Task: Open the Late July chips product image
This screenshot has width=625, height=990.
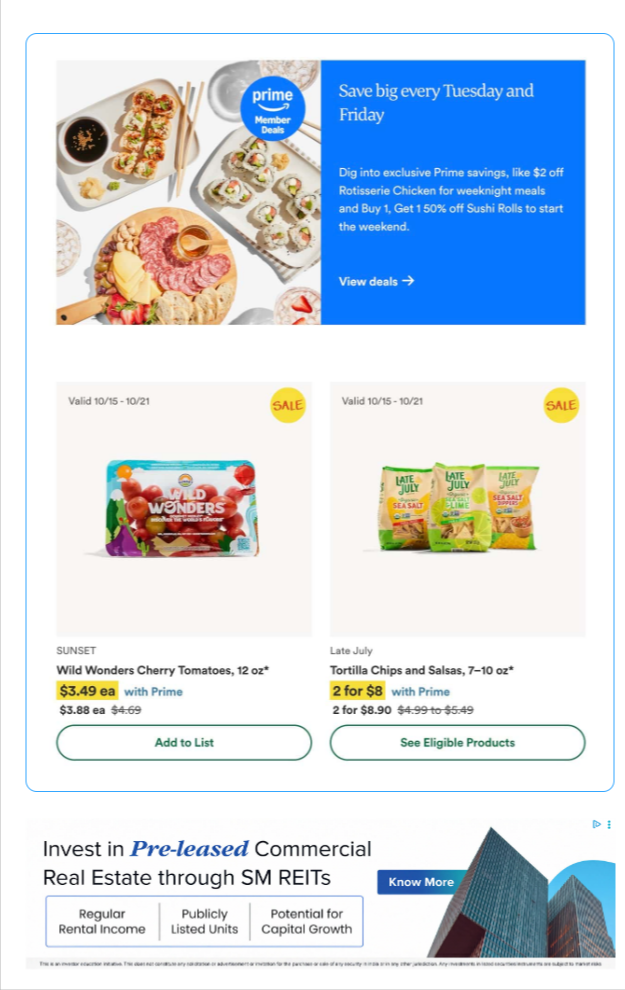Action: pyautogui.click(x=458, y=509)
